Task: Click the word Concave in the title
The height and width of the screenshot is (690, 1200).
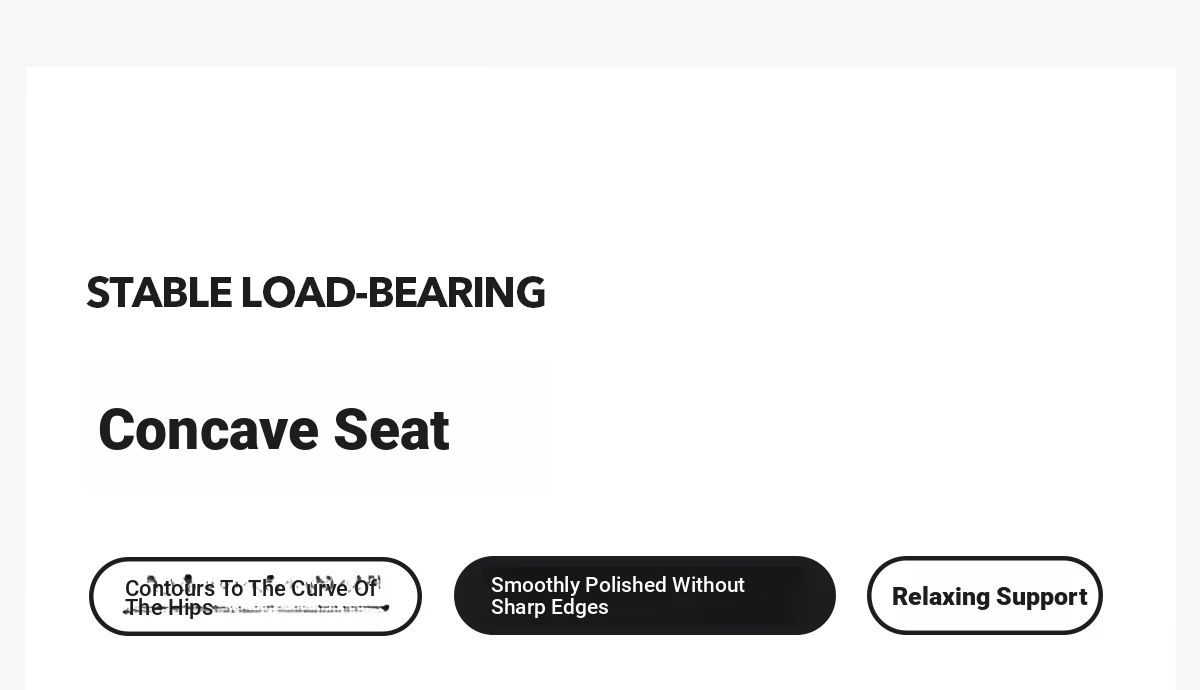Action: point(208,430)
